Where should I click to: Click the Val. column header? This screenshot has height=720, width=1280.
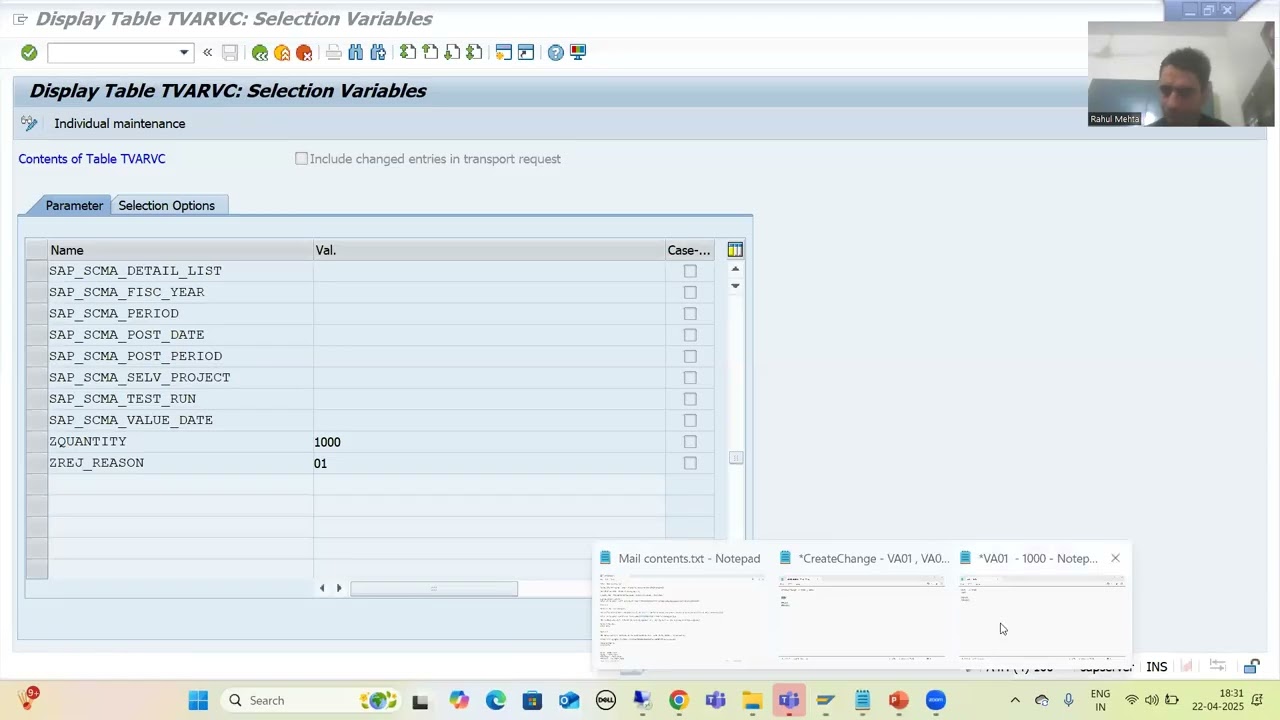click(x=489, y=250)
